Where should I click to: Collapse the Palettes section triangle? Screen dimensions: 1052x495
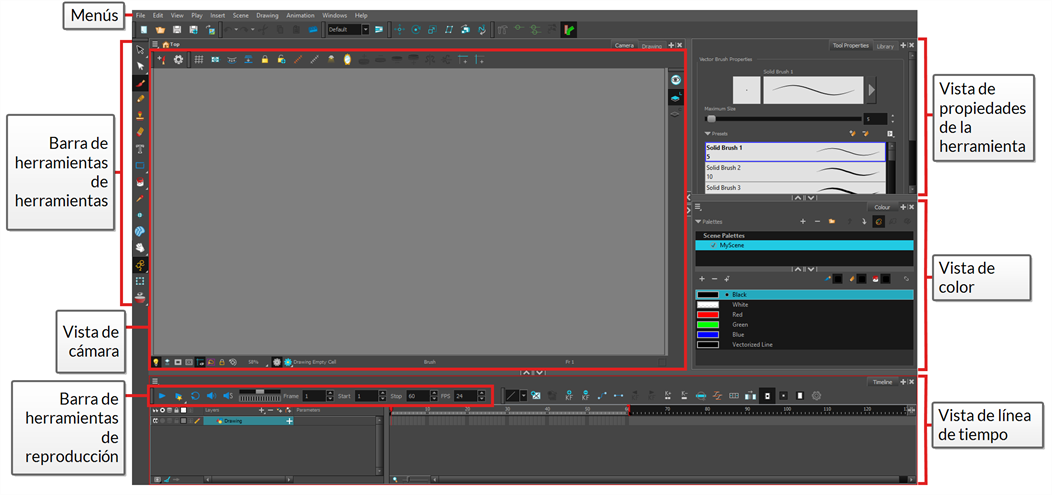[698, 221]
